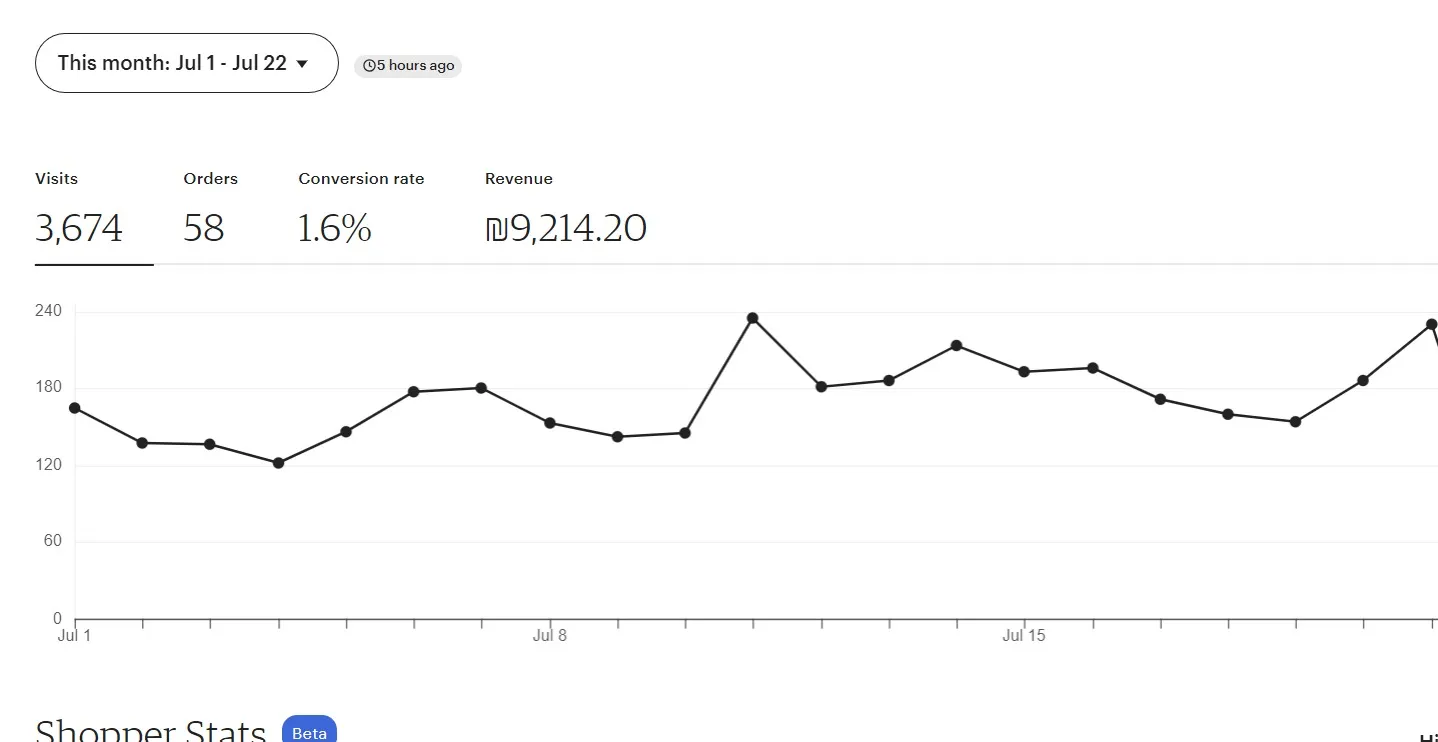
Task: Click the Beta badge beside Shopper Stats
Action: [309, 732]
